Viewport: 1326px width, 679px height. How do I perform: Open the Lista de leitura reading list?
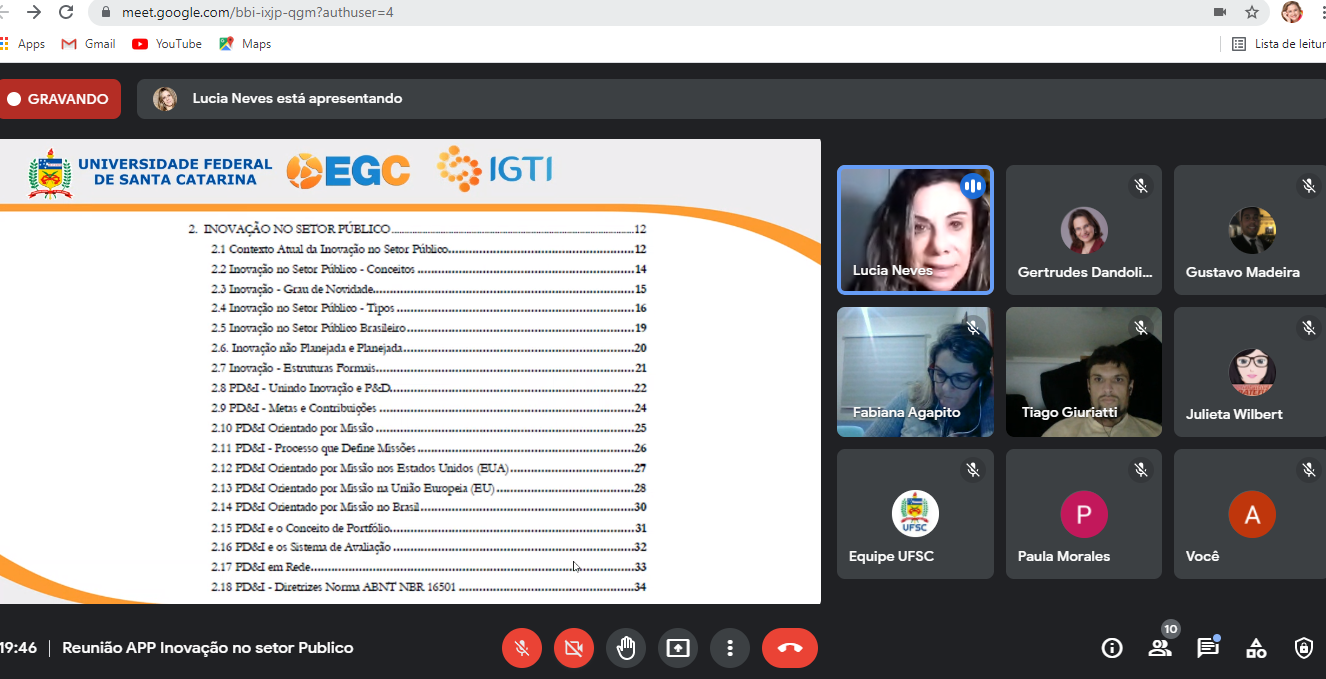tap(1279, 44)
